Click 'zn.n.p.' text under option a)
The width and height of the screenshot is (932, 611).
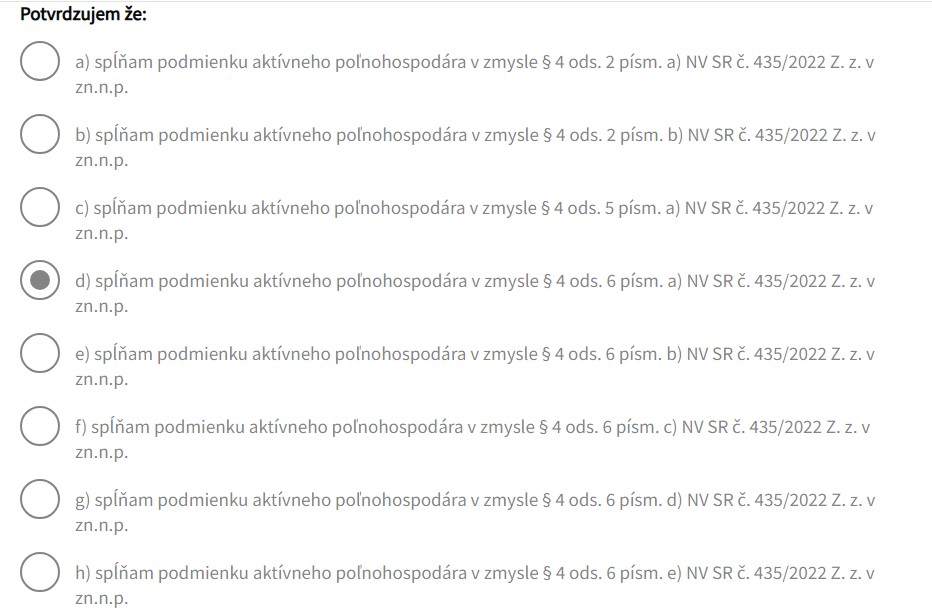[102, 88]
